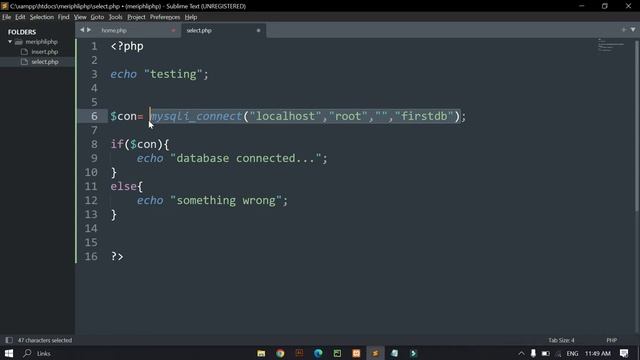Click the vertical editor scrollbar
Screen dimensions: 640x360
(x=637, y=127)
